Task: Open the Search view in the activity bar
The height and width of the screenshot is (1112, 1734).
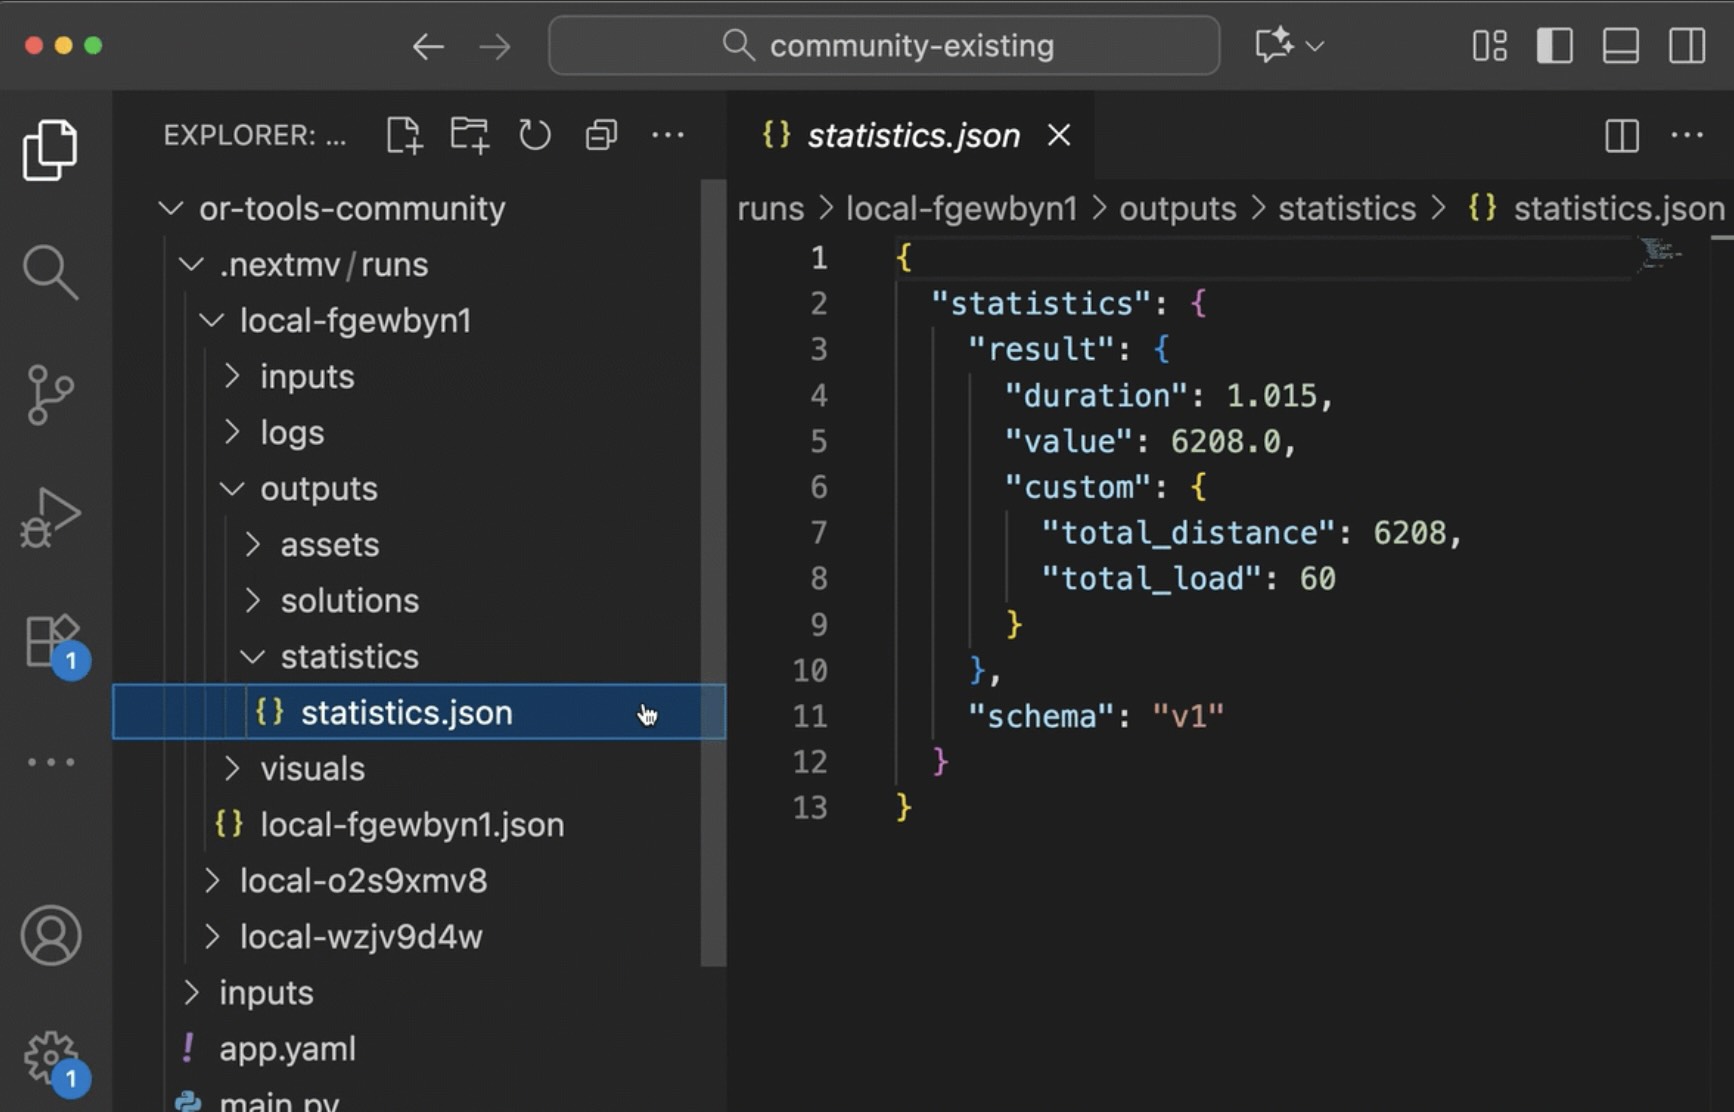Action: [50, 272]
